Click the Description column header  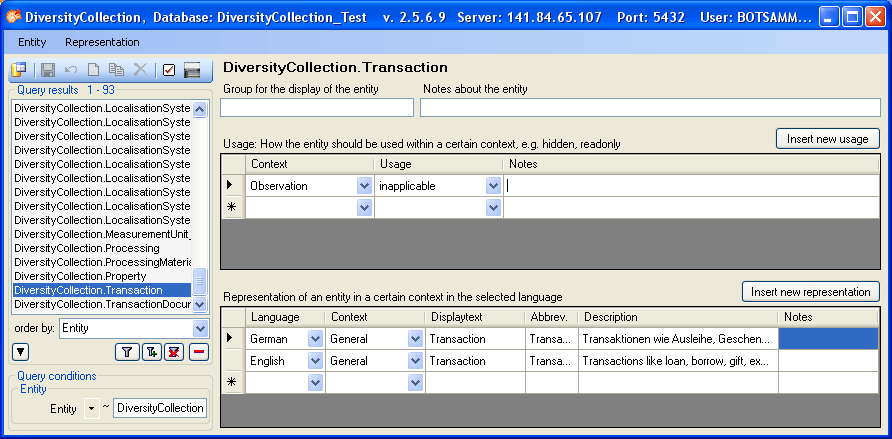pyautogui.click(x=678, y=317)
